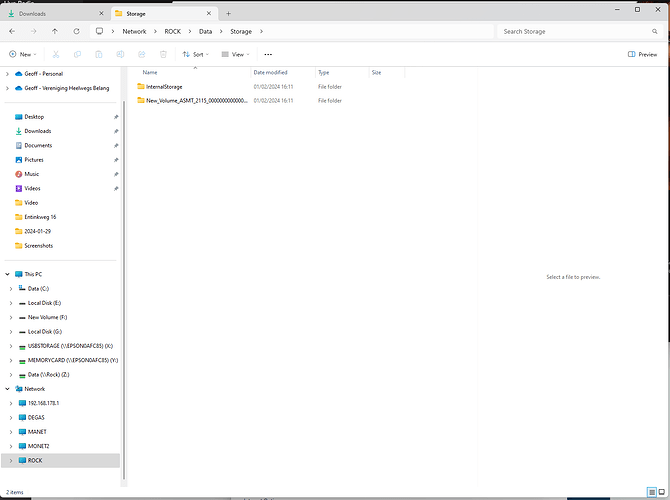Click the New button in toolbar
The image size is (670, 500).
click(x=24, y=54)
